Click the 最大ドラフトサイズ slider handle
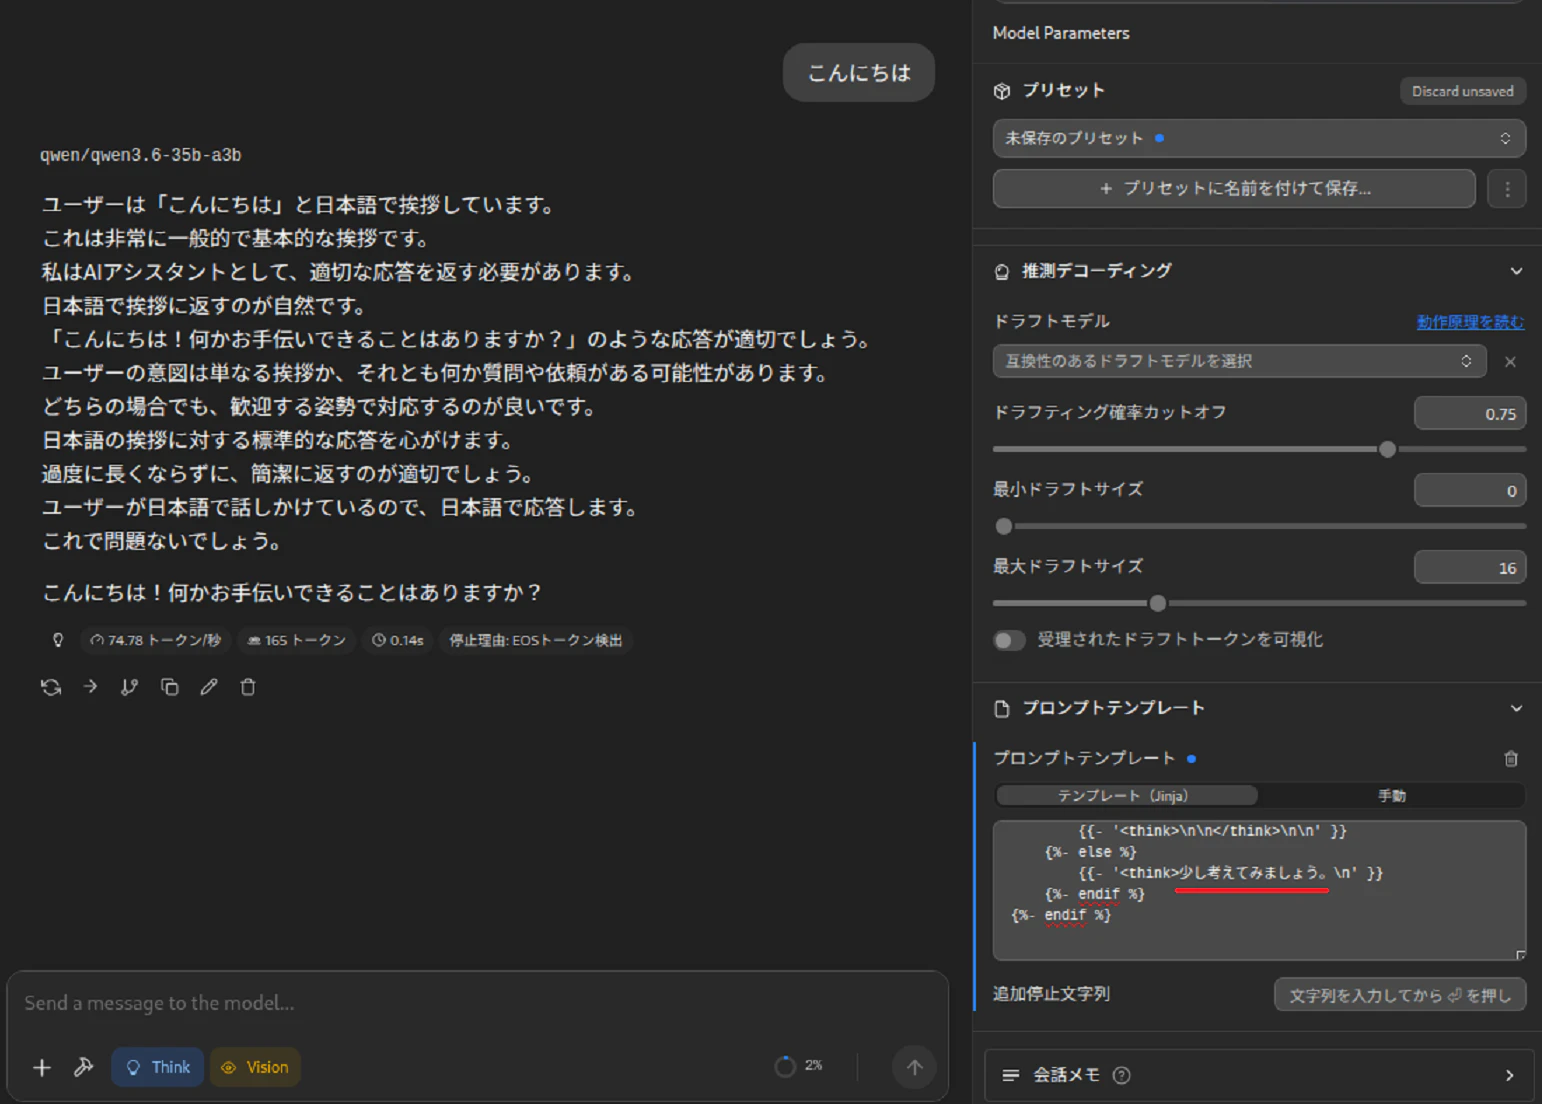 1158,603
